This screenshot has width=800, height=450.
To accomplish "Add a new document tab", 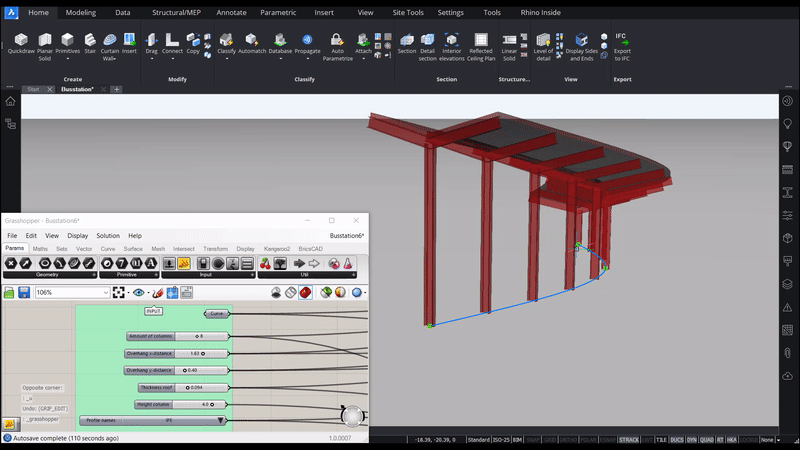I will 116,89.
